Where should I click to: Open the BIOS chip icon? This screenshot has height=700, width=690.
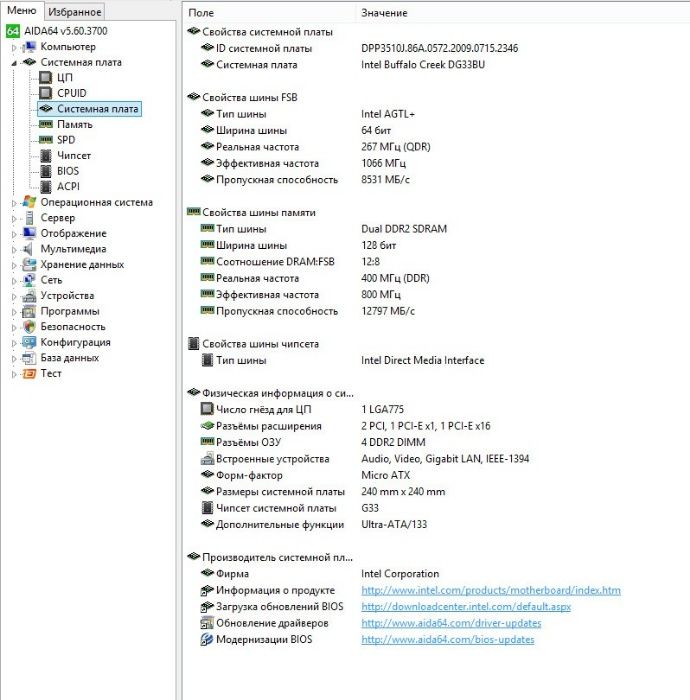[x=46, y=171]
